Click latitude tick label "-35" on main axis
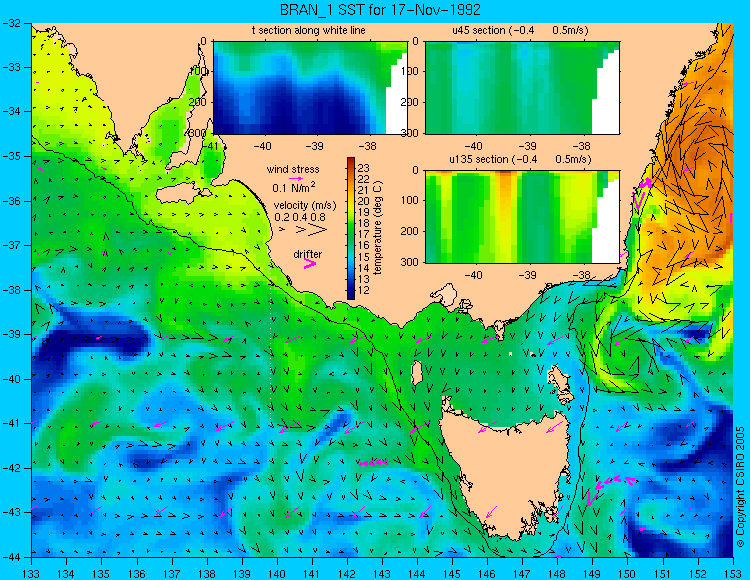The height and width of the screenshot is (580, 750). pos(11,156)
